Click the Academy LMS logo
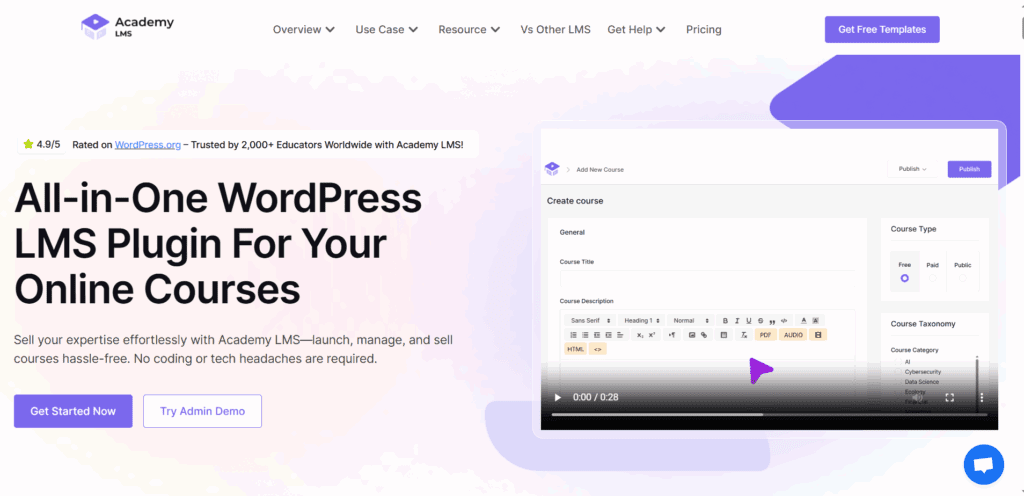 [127, 27]
